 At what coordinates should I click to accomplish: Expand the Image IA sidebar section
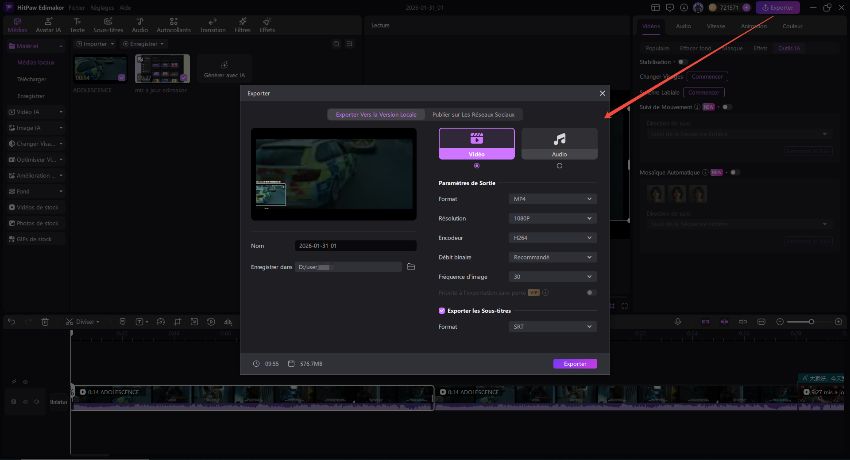[35, 128]
